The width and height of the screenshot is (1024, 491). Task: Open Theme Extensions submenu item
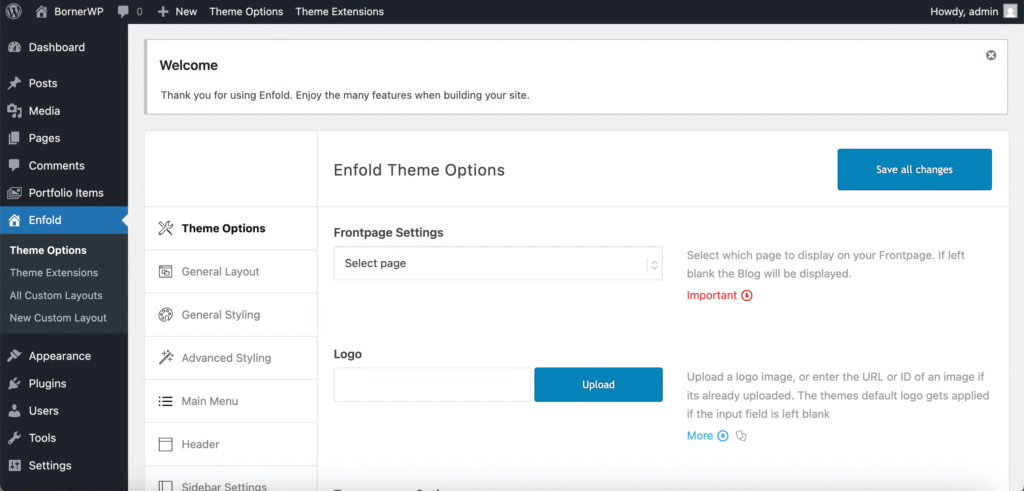point(54,273)
